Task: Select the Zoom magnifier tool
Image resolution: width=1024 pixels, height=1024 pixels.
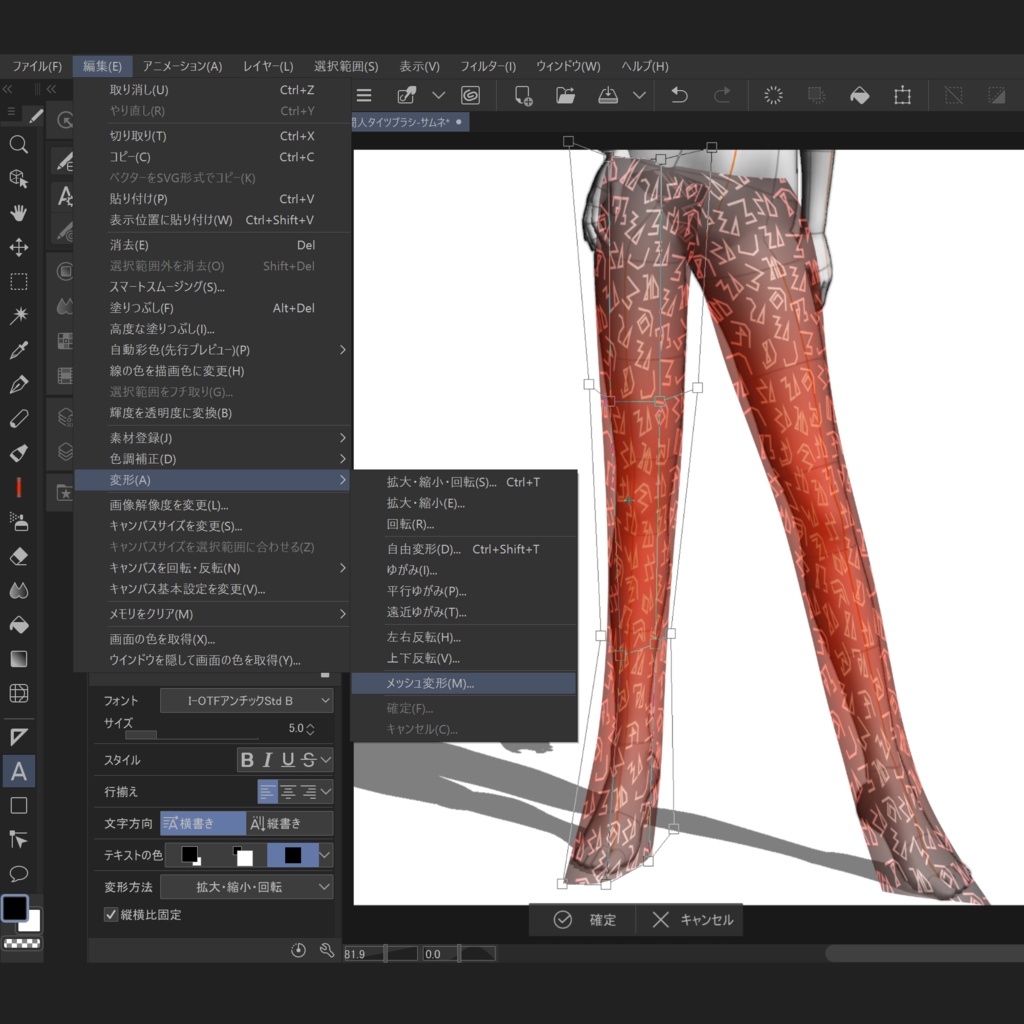Action: pos(18,144)
